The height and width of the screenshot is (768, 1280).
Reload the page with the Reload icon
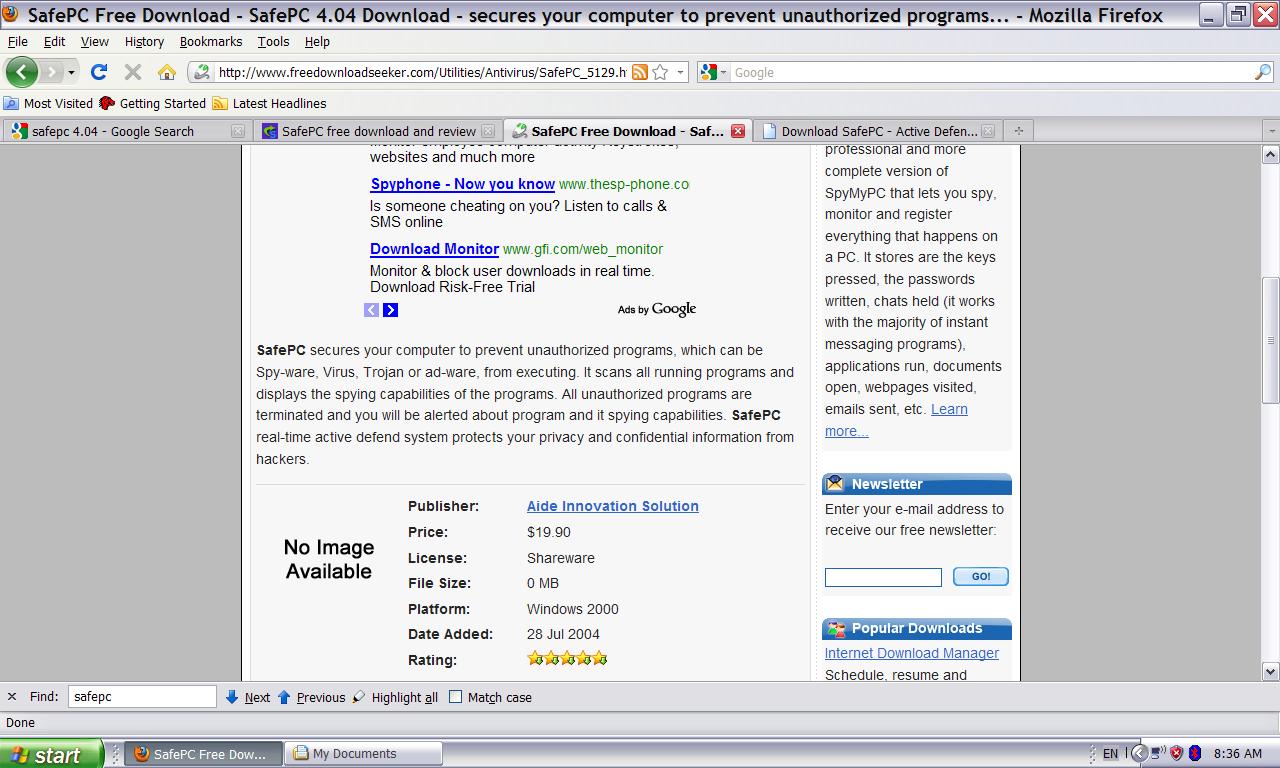tap(99, 72)
